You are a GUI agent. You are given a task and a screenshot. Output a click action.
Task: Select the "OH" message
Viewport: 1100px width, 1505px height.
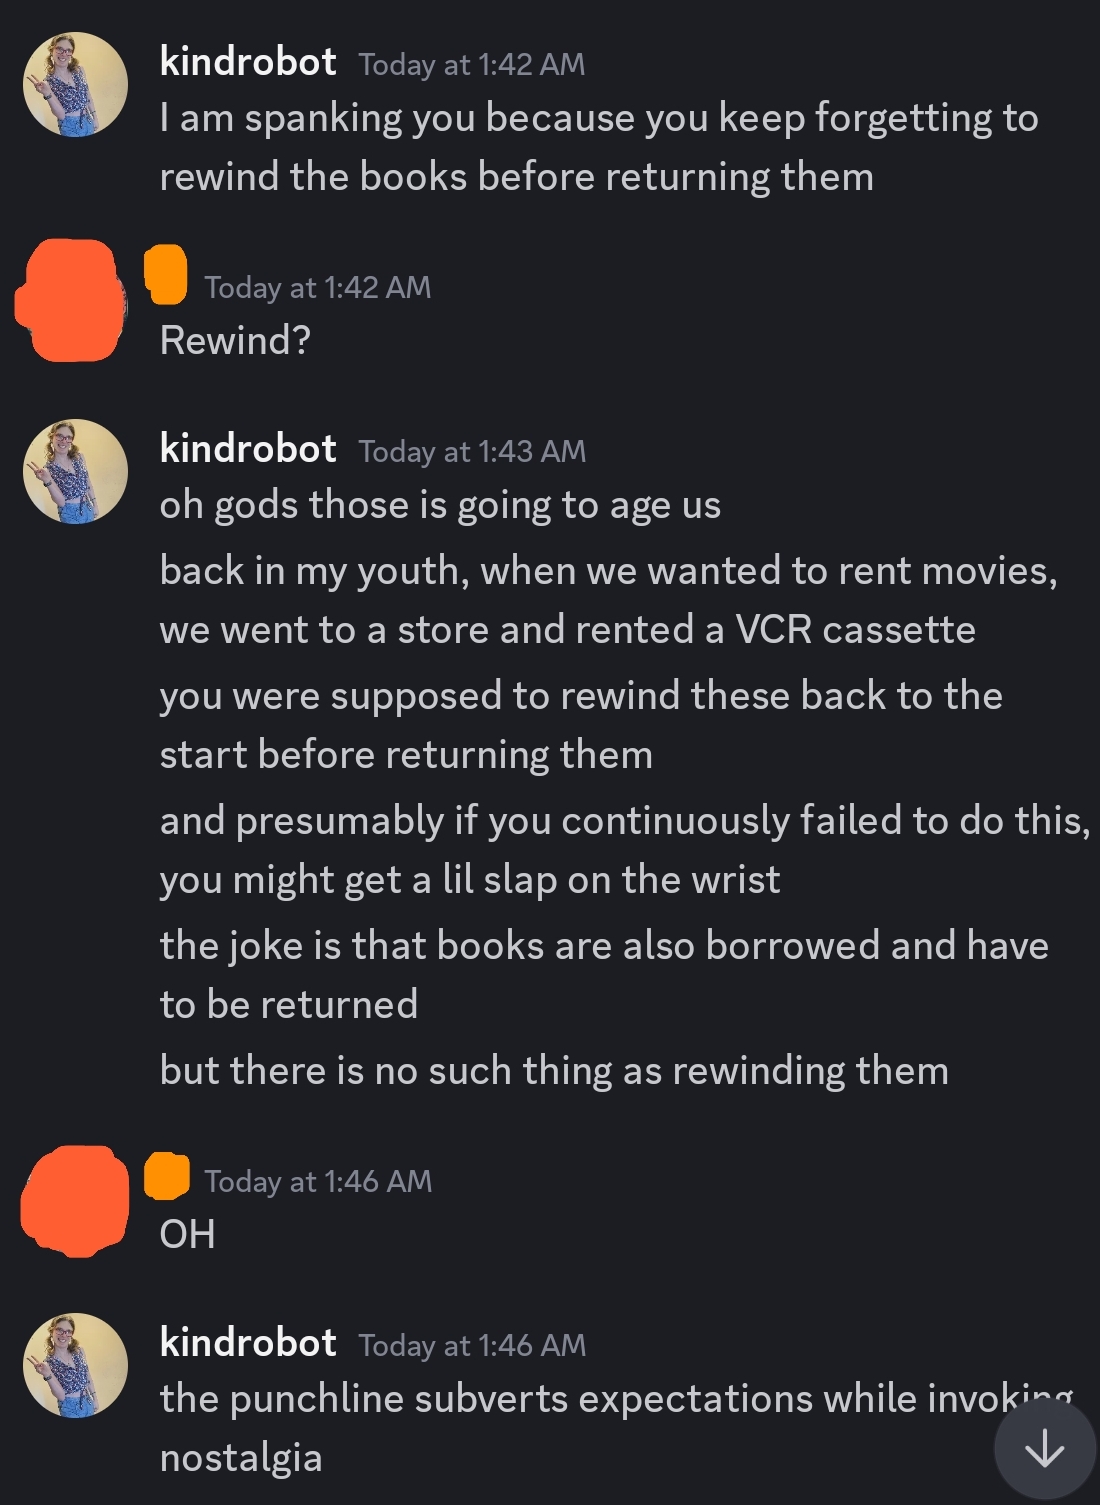[187, 1235]
